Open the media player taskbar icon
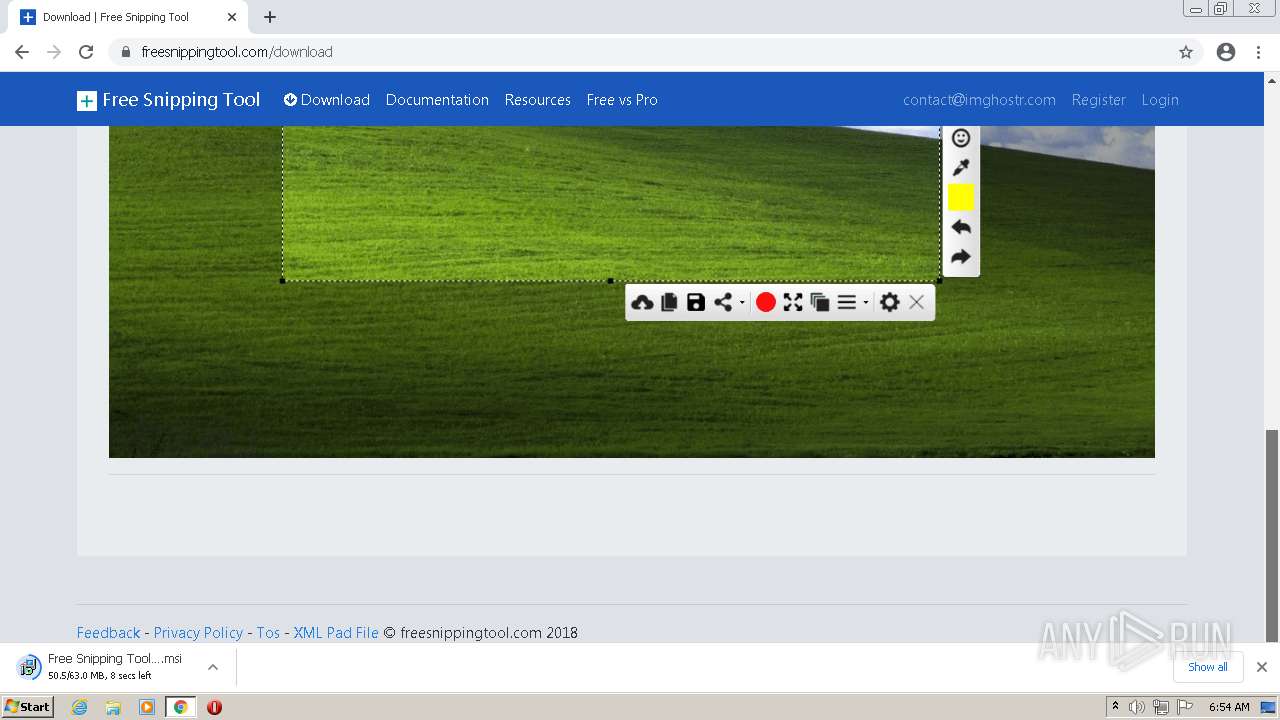The height and width of the screenshot is (720, 1280). point(147,707)
